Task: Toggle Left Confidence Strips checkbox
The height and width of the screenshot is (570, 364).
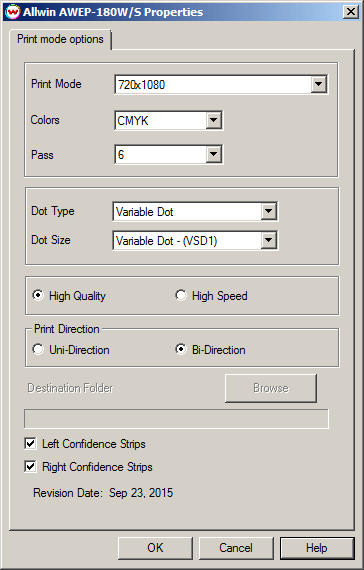Action: 30,443
